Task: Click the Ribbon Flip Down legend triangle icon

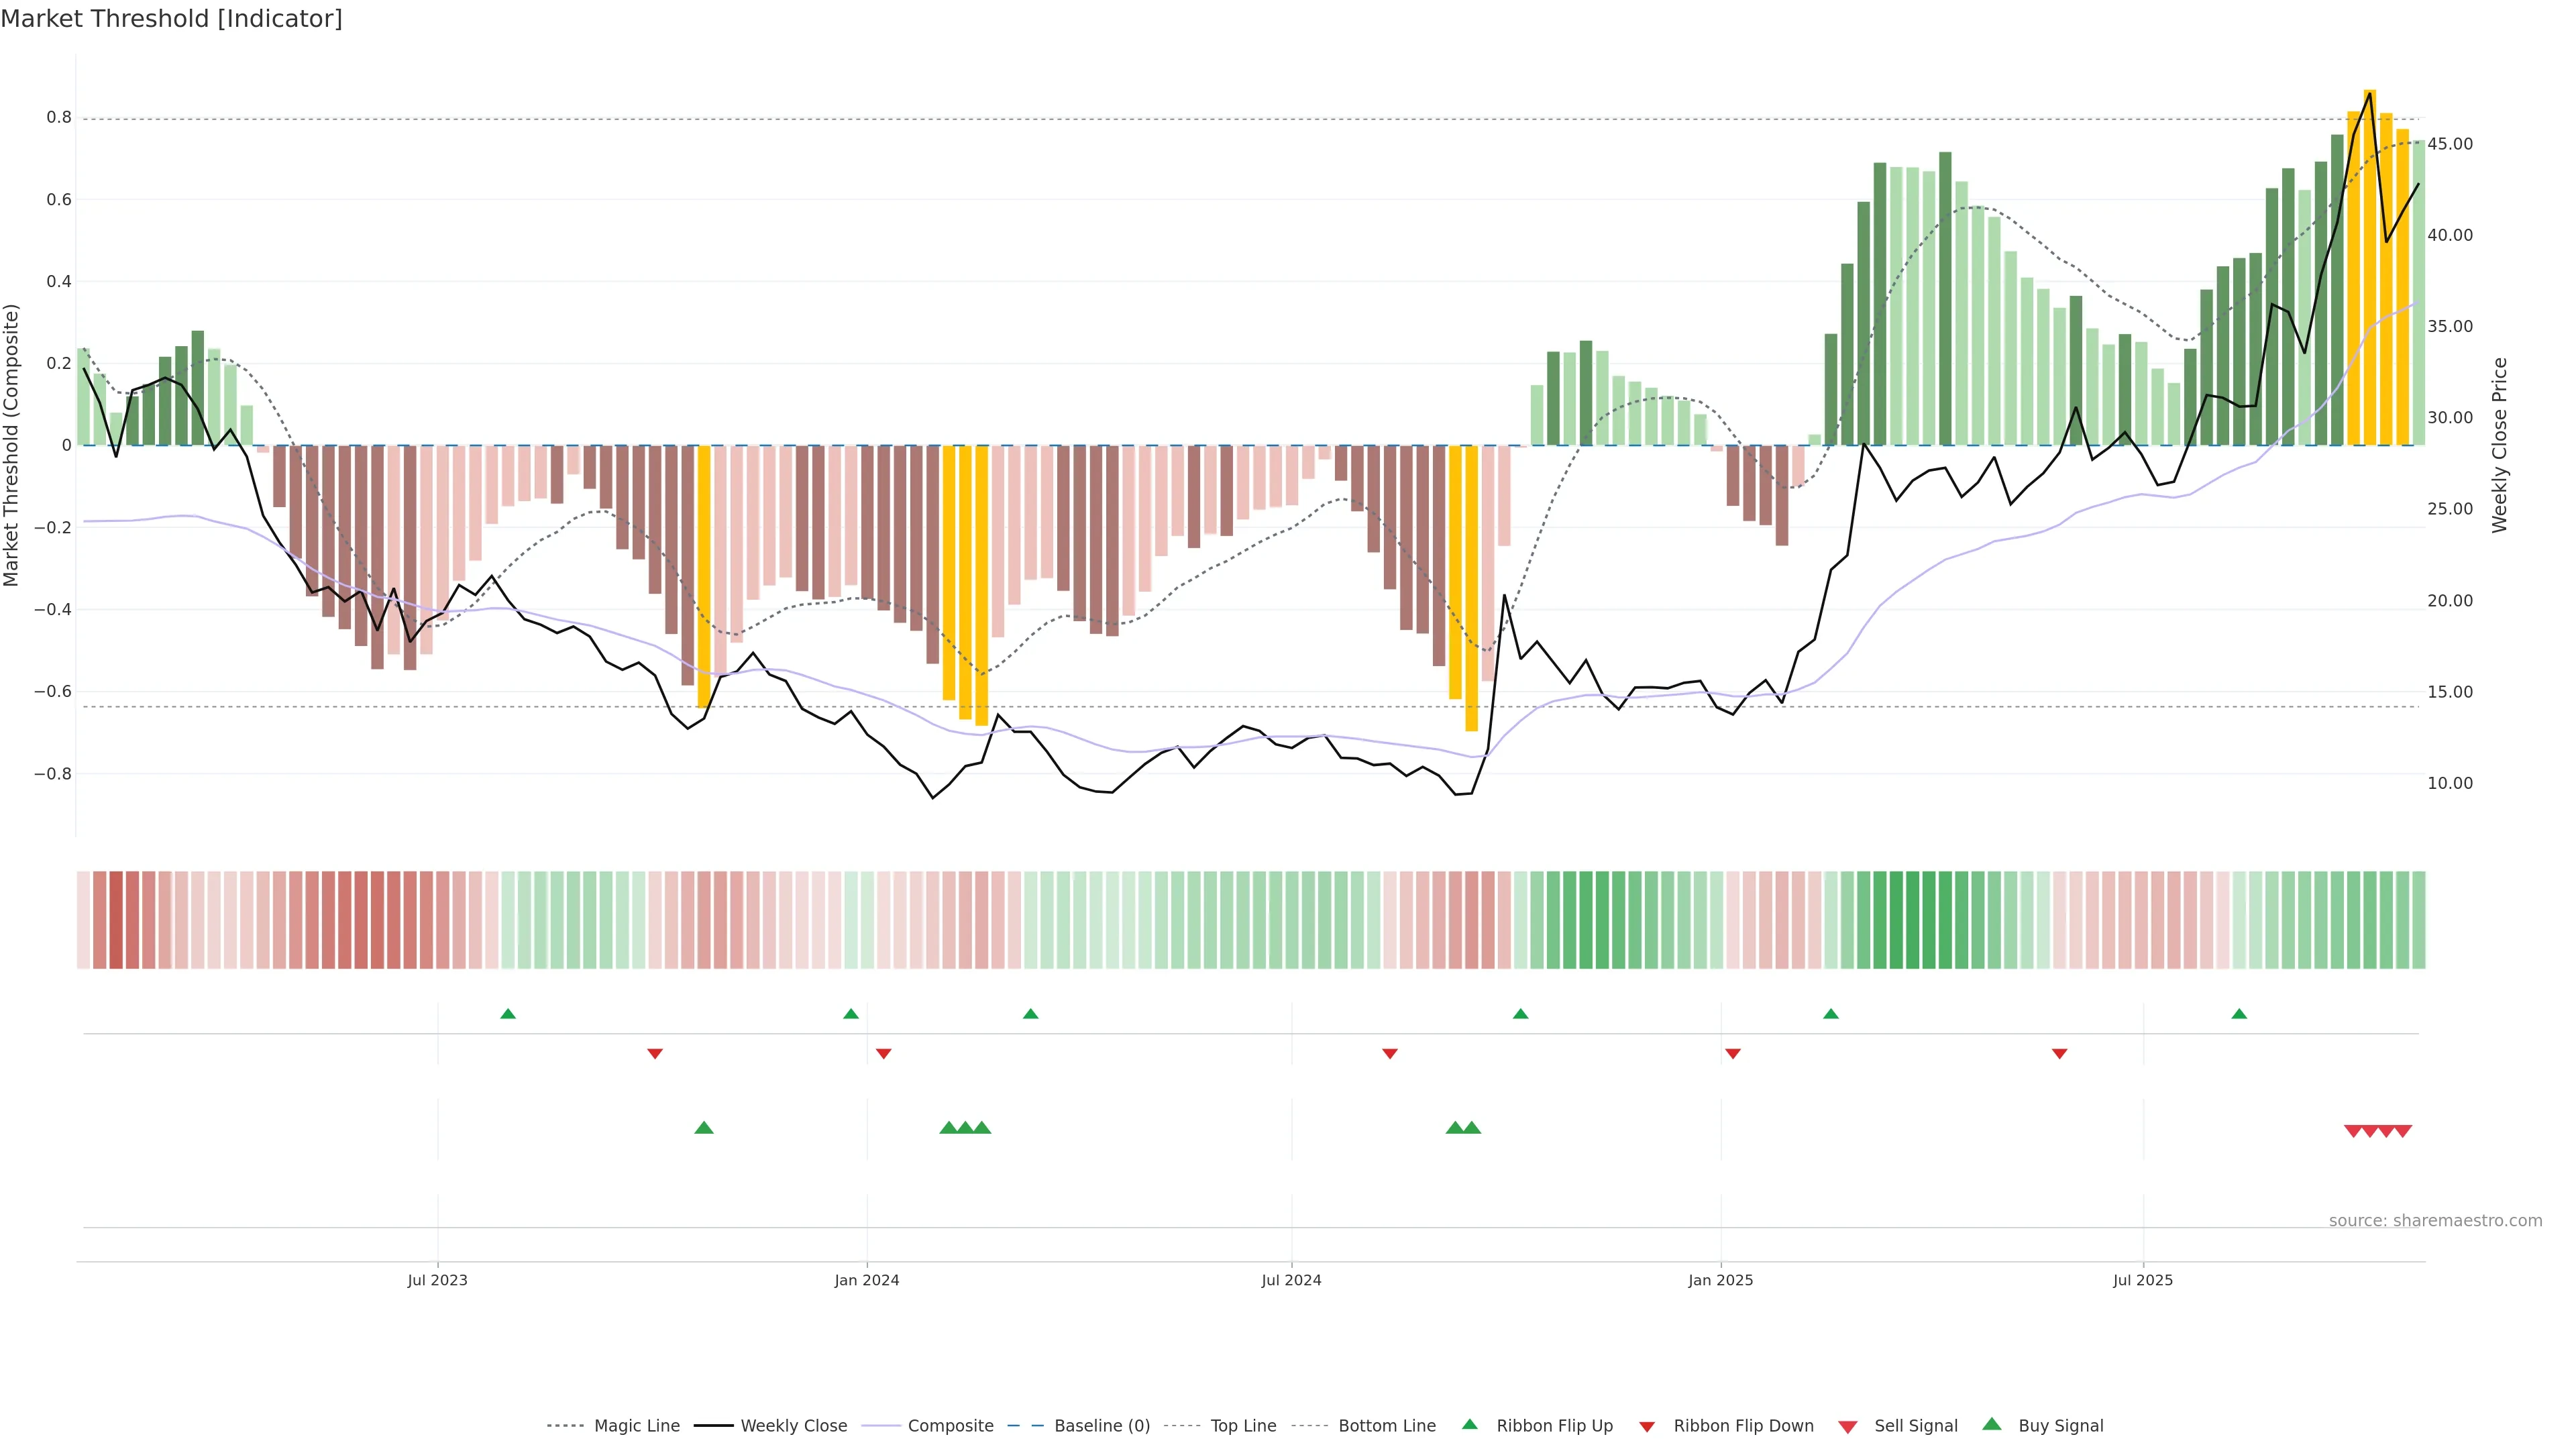Action: [1646, 1426]
